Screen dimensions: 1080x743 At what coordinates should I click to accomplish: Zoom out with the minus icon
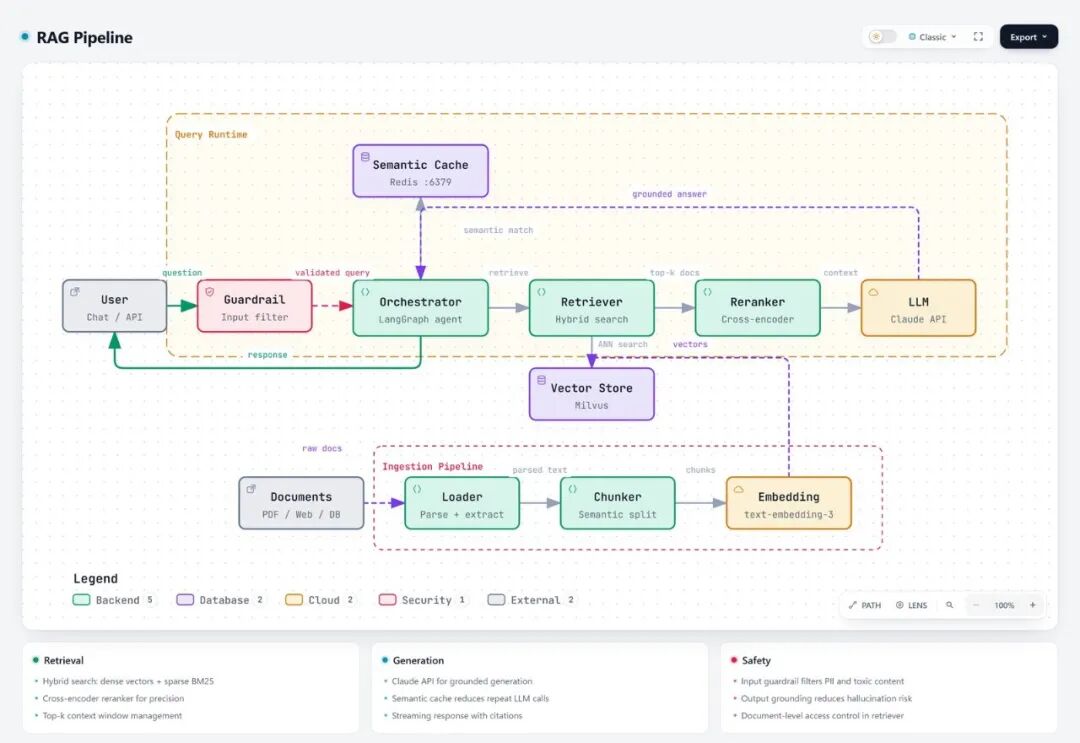pos(975,605)
